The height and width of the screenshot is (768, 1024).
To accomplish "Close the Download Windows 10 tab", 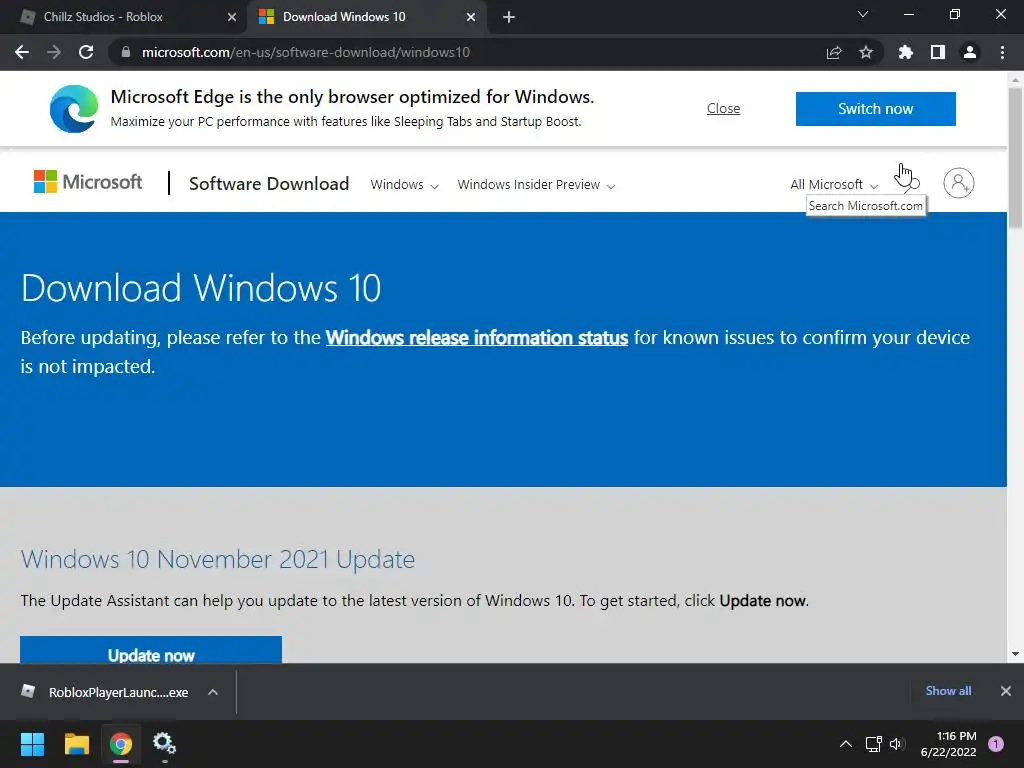I will (x=471, y=17).
